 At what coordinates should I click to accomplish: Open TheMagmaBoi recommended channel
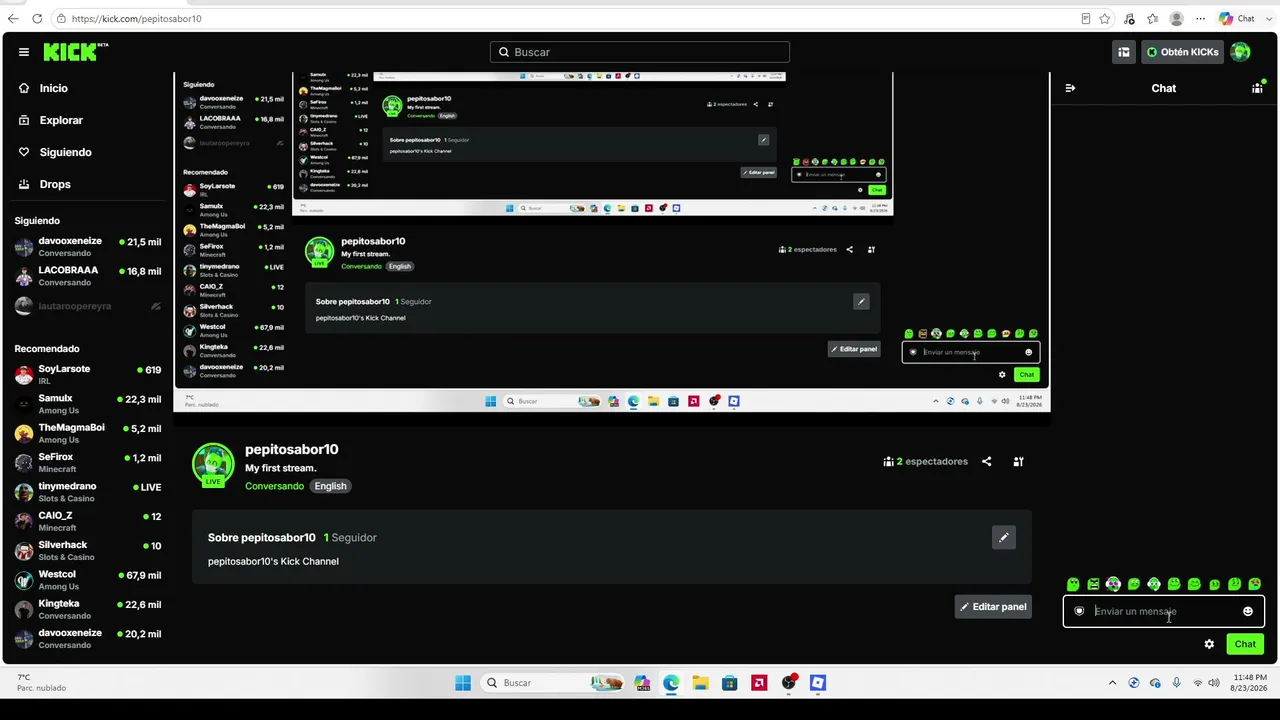click(x=88, y=433)
